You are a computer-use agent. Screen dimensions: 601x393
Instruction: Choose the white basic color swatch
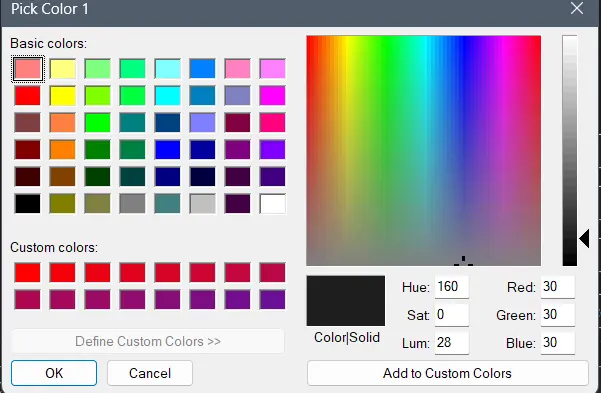[x=273, y=204]
